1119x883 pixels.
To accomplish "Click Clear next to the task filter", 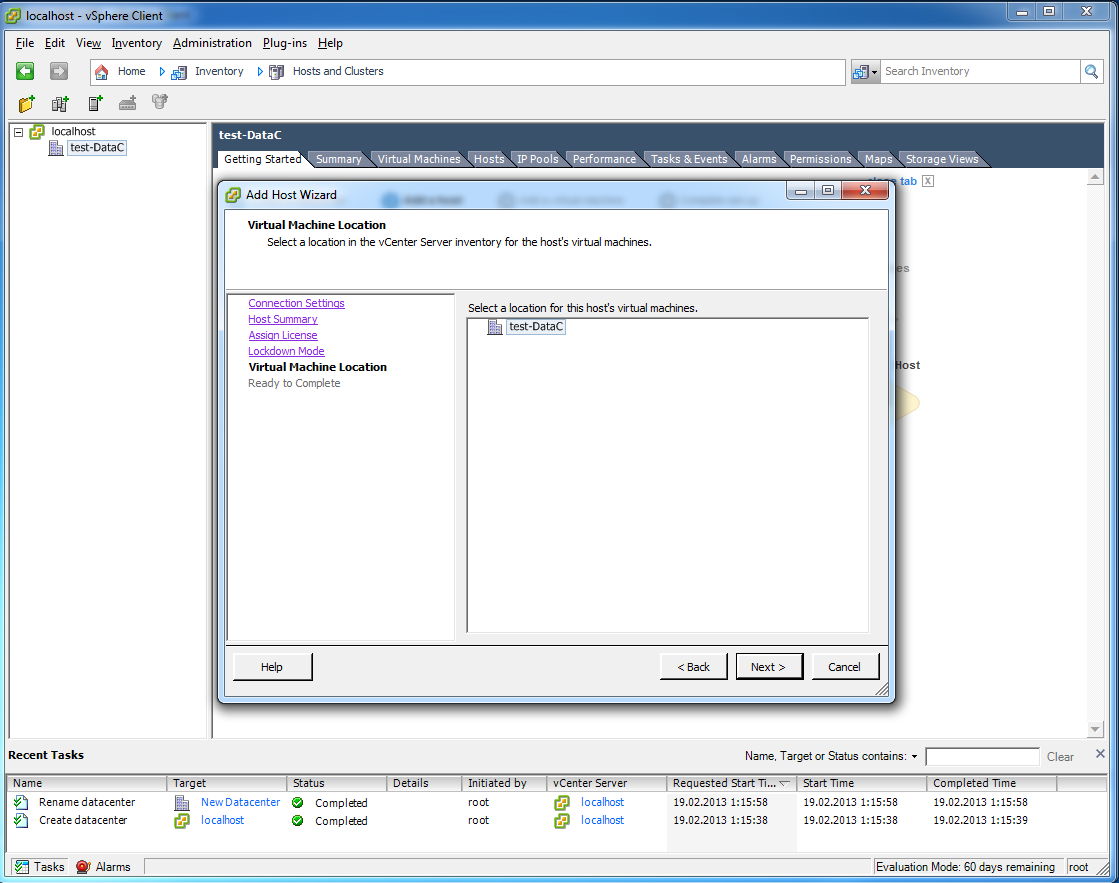I will 1060,757.
